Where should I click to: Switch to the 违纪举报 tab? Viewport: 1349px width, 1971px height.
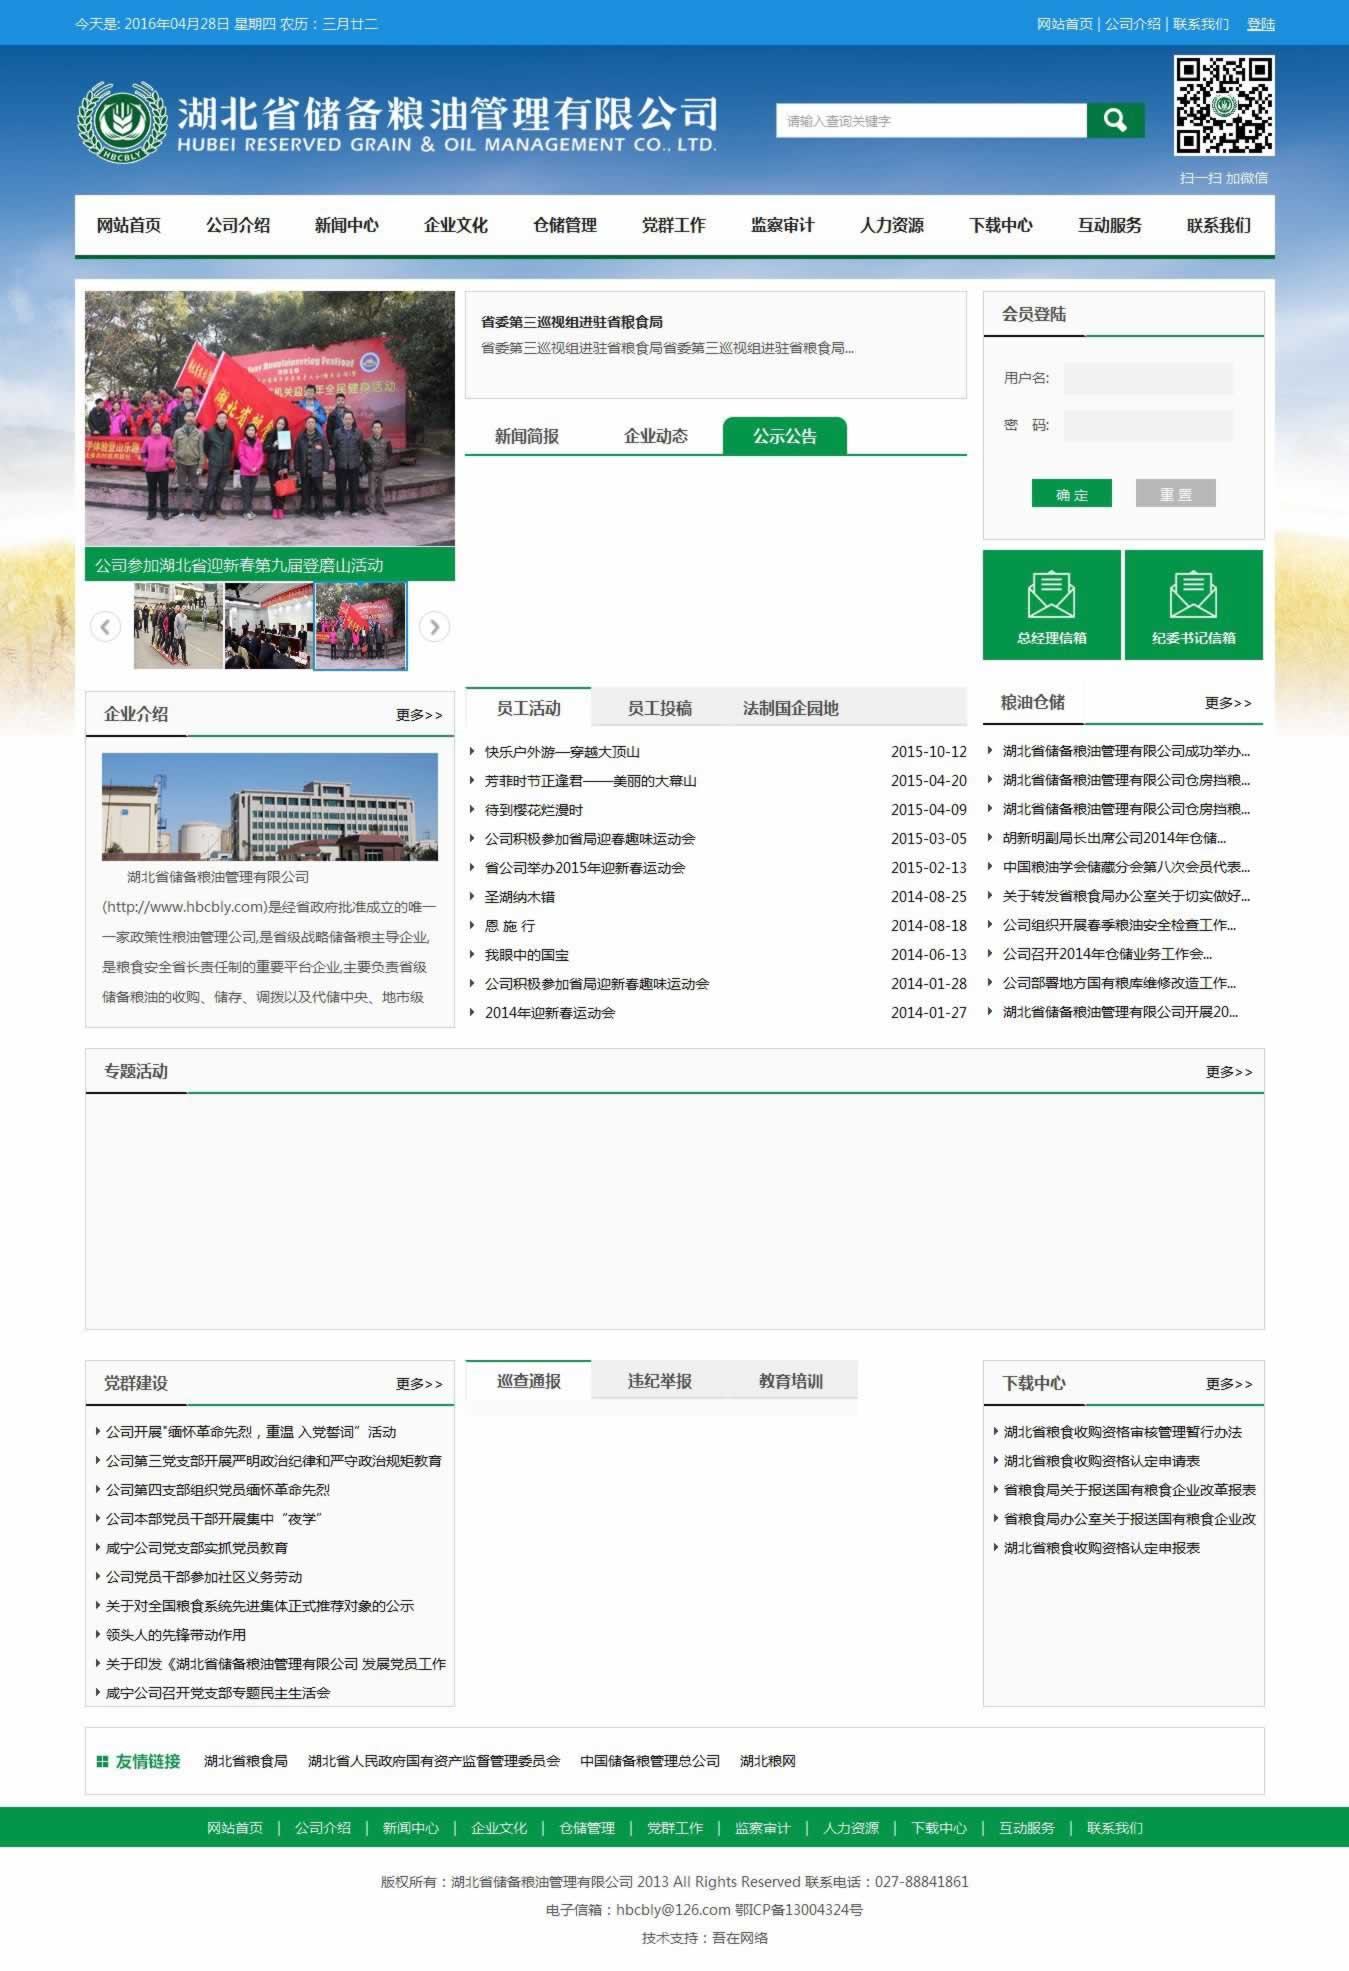tap(660, 1381)
